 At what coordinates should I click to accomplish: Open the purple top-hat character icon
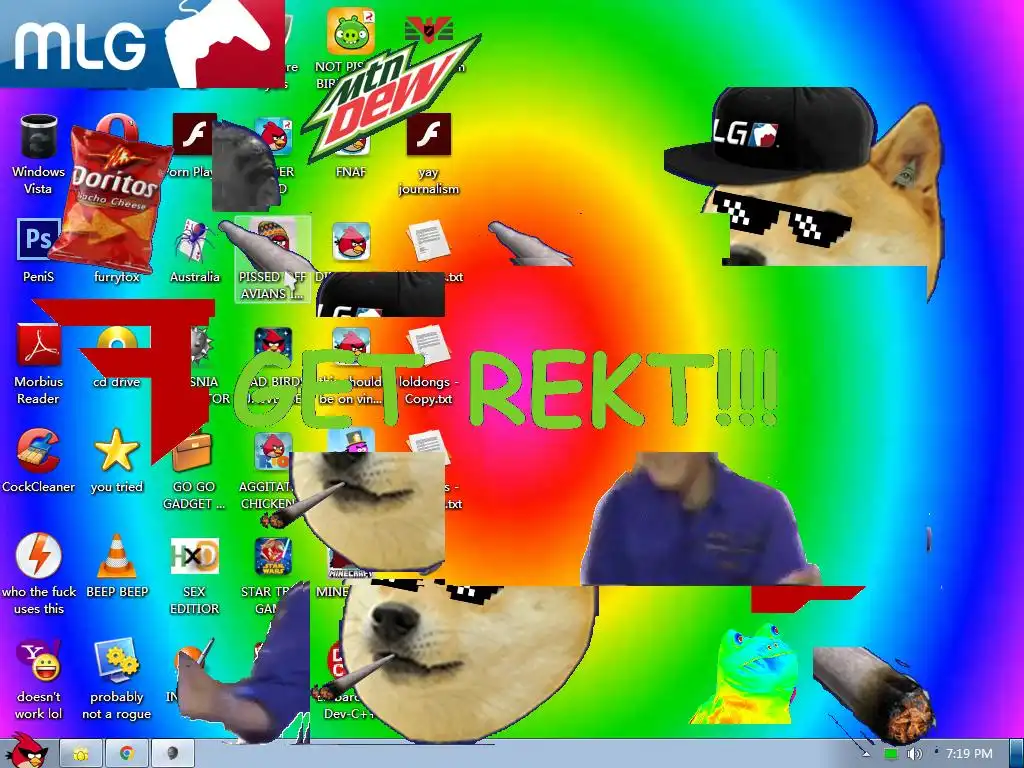351,440
